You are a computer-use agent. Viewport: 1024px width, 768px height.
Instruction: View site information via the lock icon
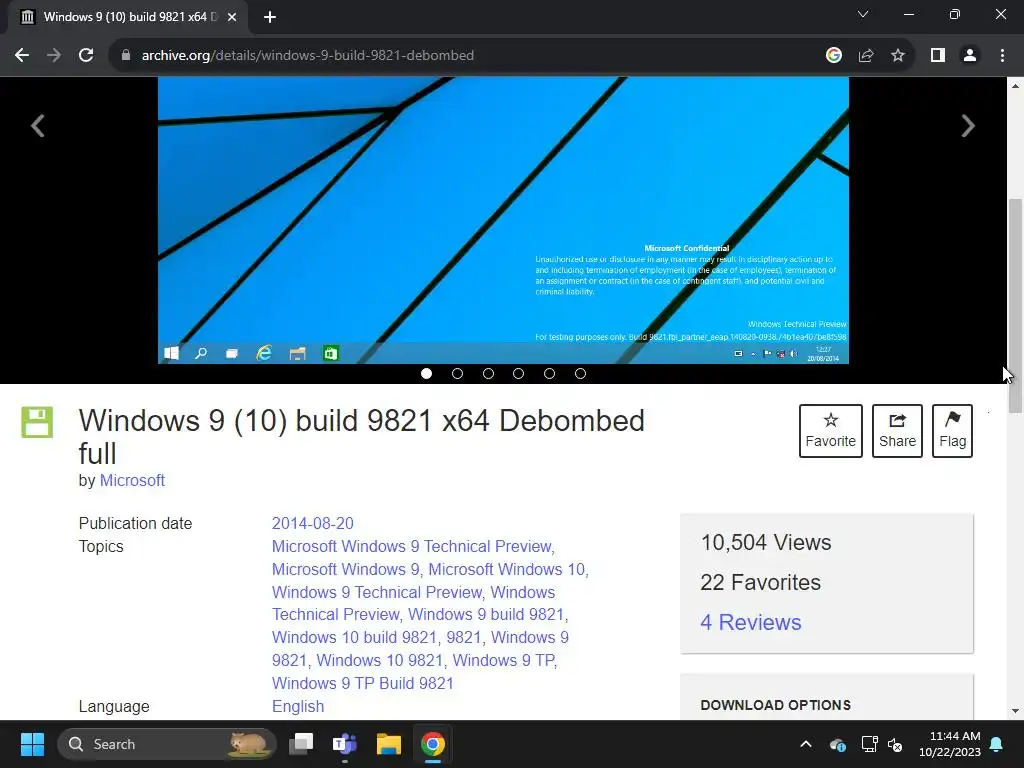[125, 56]
